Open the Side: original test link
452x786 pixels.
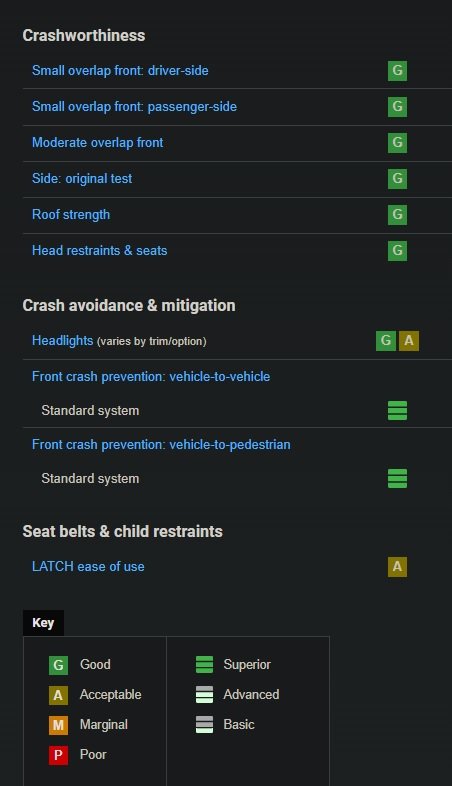pyautogui.click(x=82, y=179)
